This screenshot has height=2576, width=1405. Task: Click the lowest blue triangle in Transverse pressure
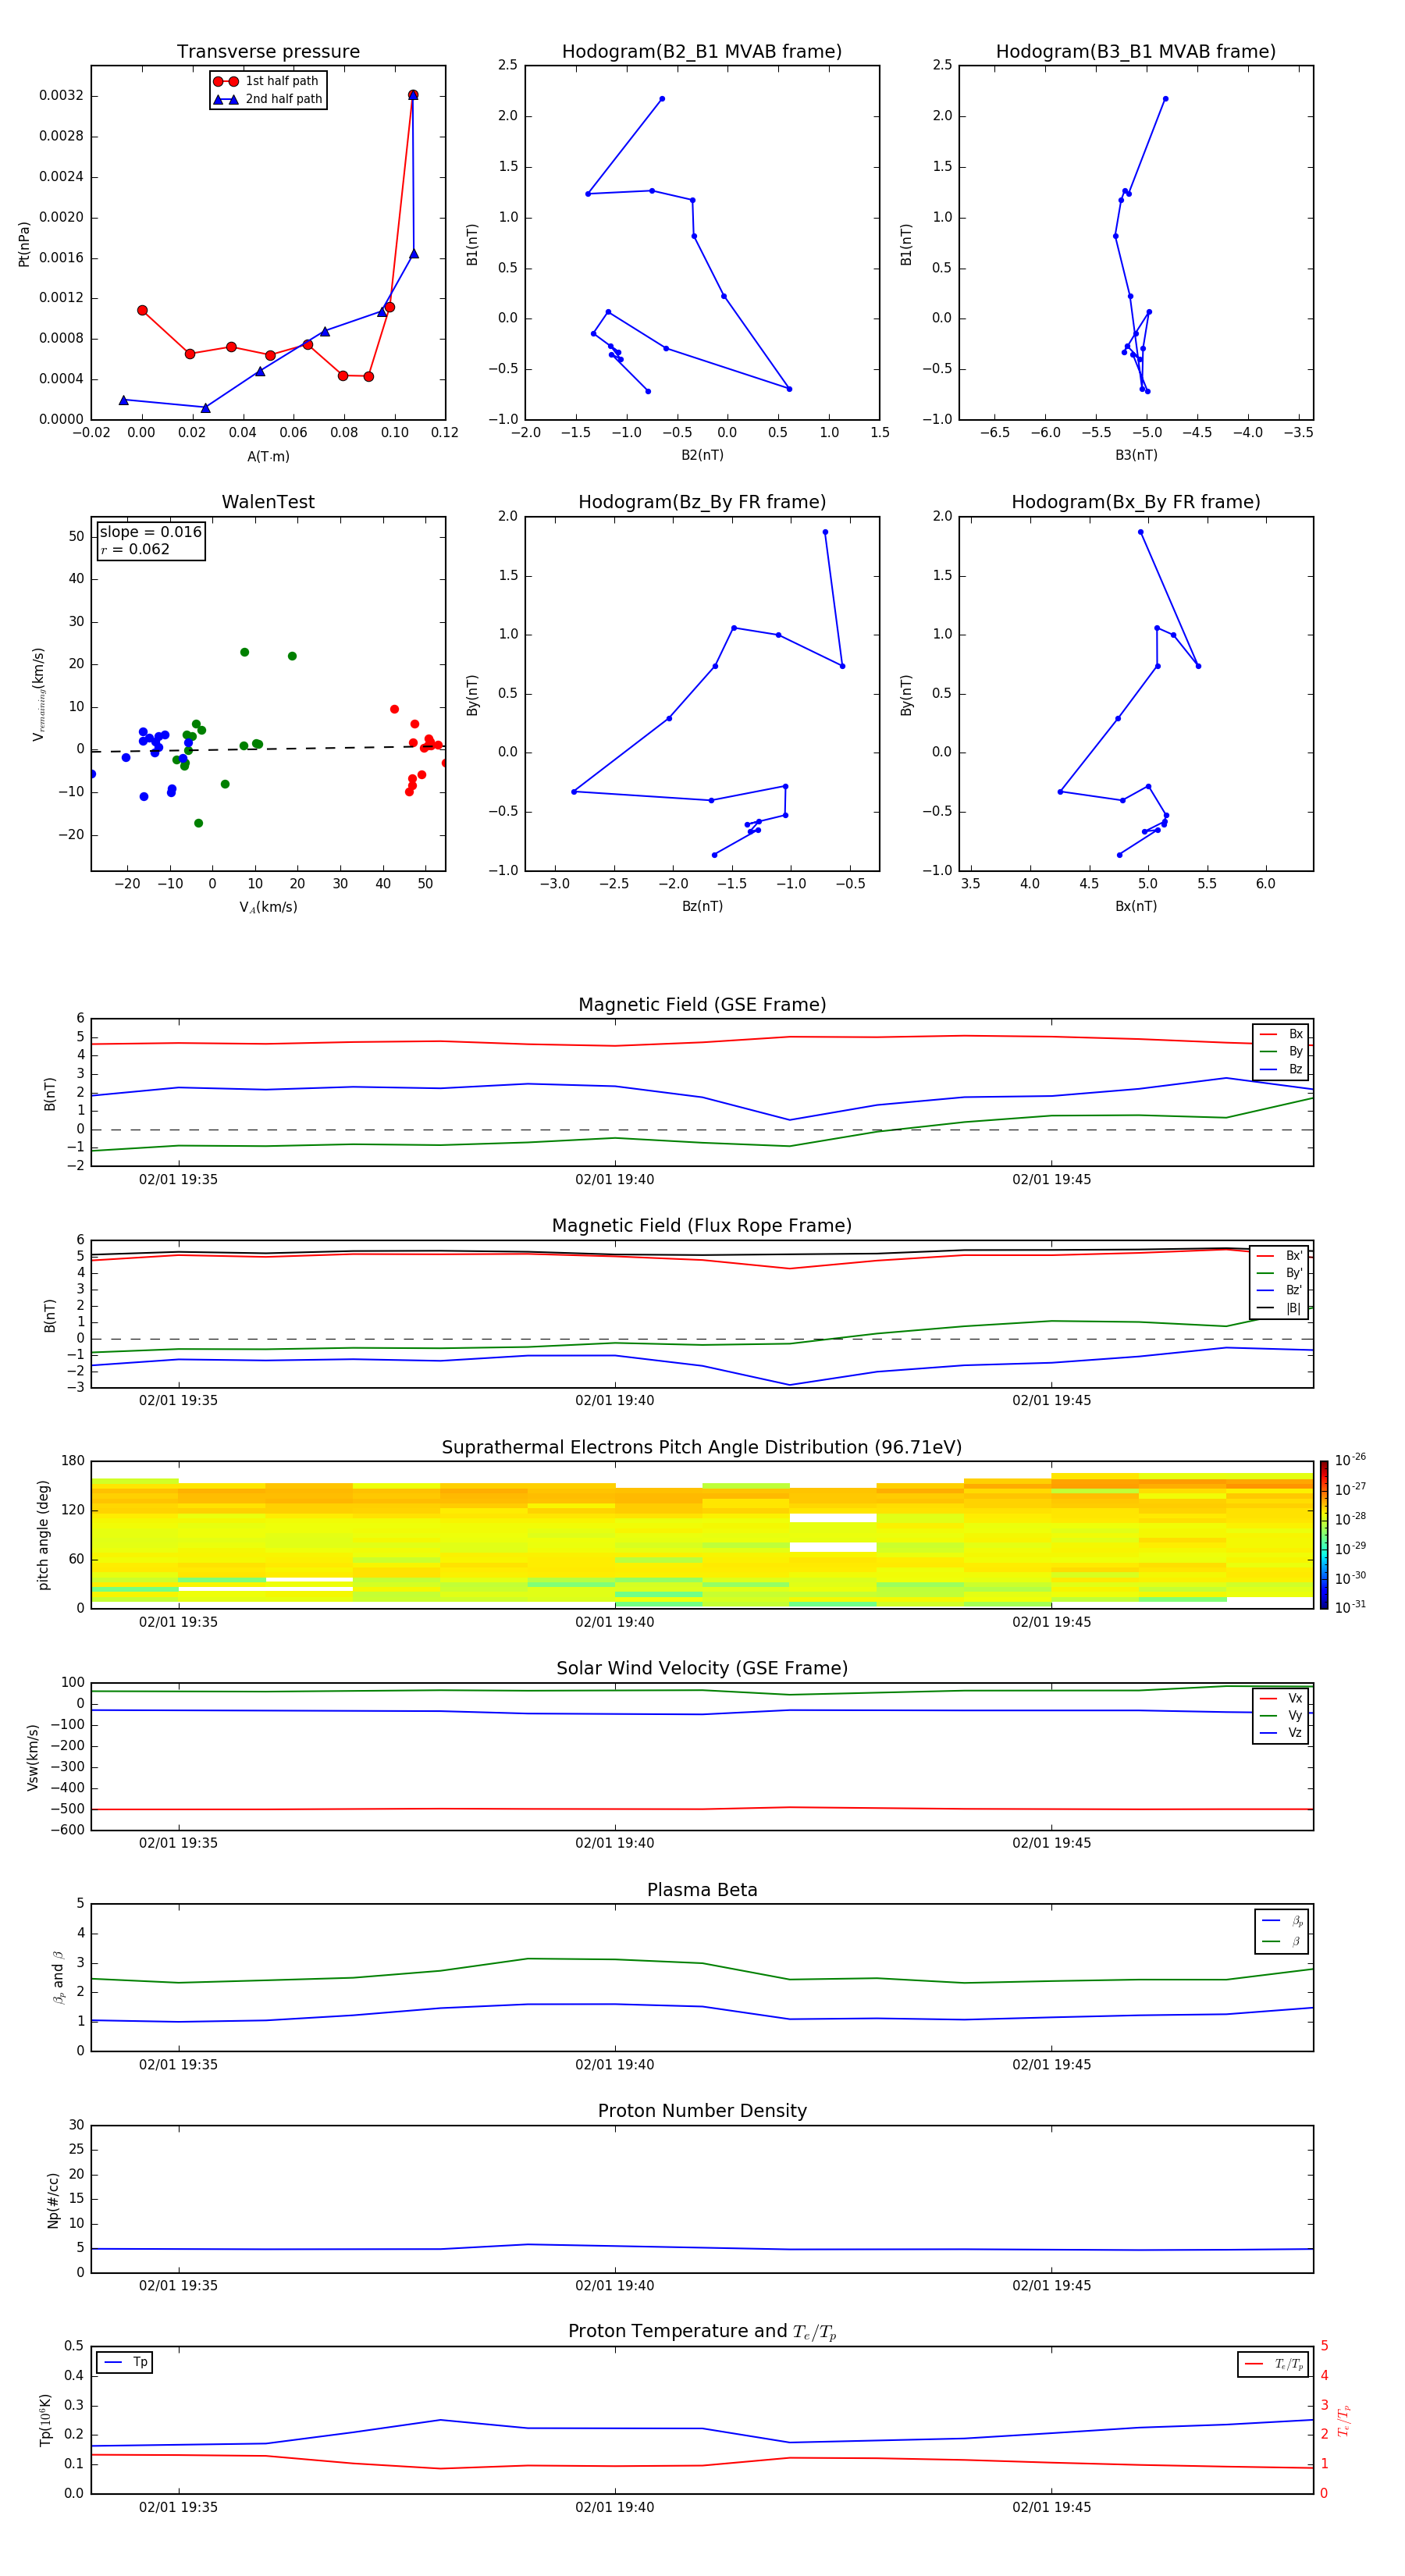click(205, 408)
